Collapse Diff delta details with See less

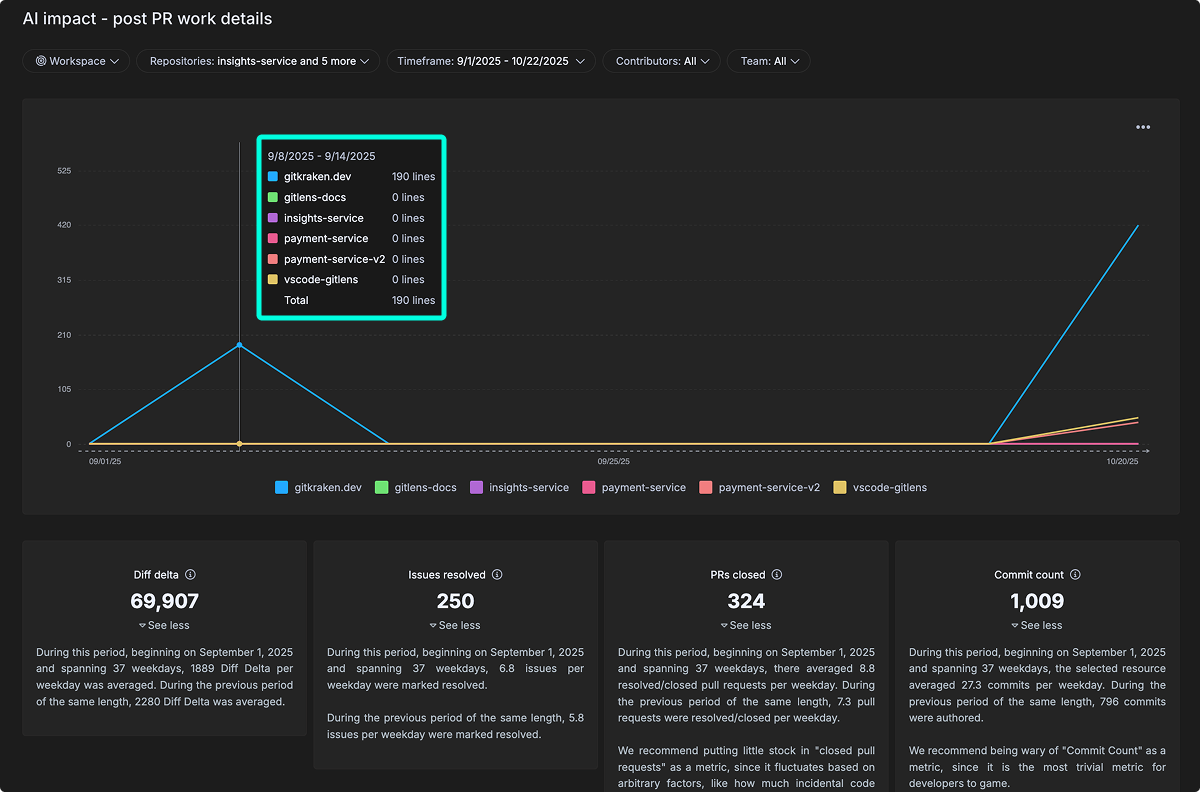click(x=164, y=624)
